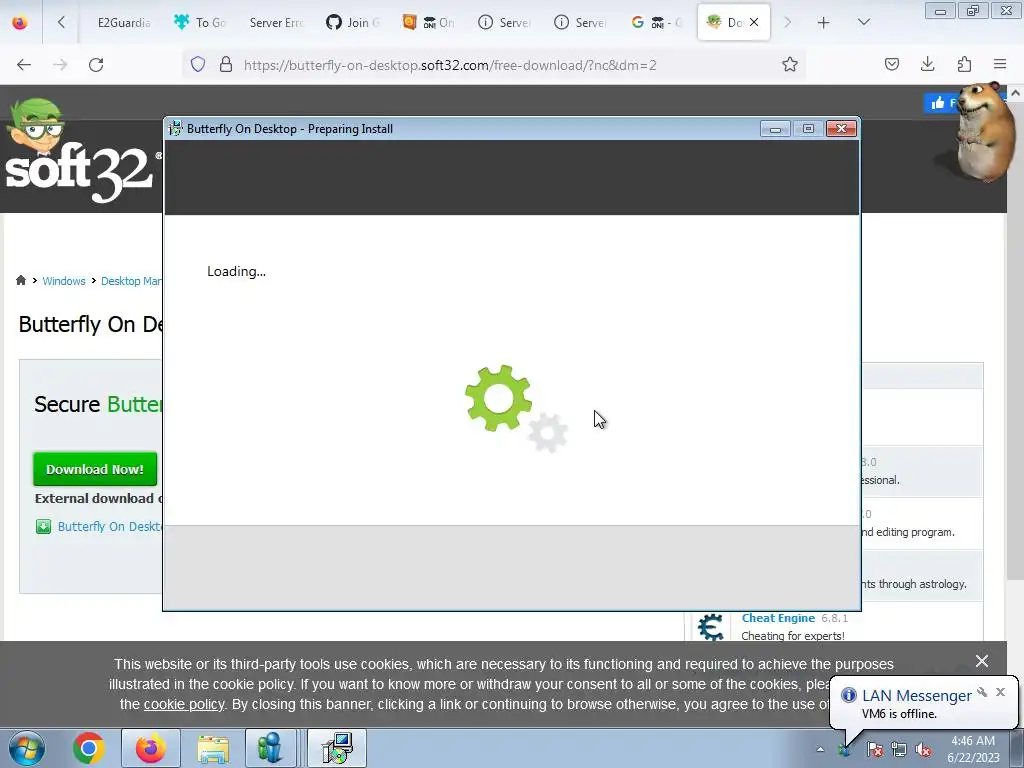Click the installer title bar icon
This screenshot has width=1024, height=768.
tap(175, 129)
